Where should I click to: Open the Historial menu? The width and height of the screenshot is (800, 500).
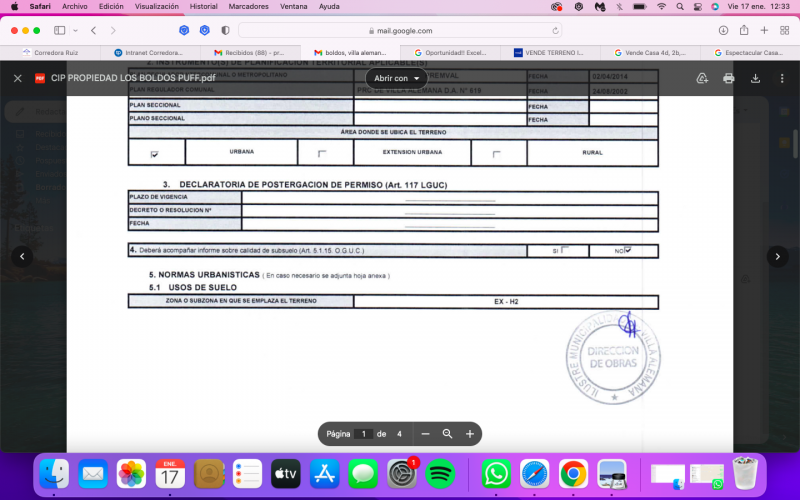coord(204,7)
